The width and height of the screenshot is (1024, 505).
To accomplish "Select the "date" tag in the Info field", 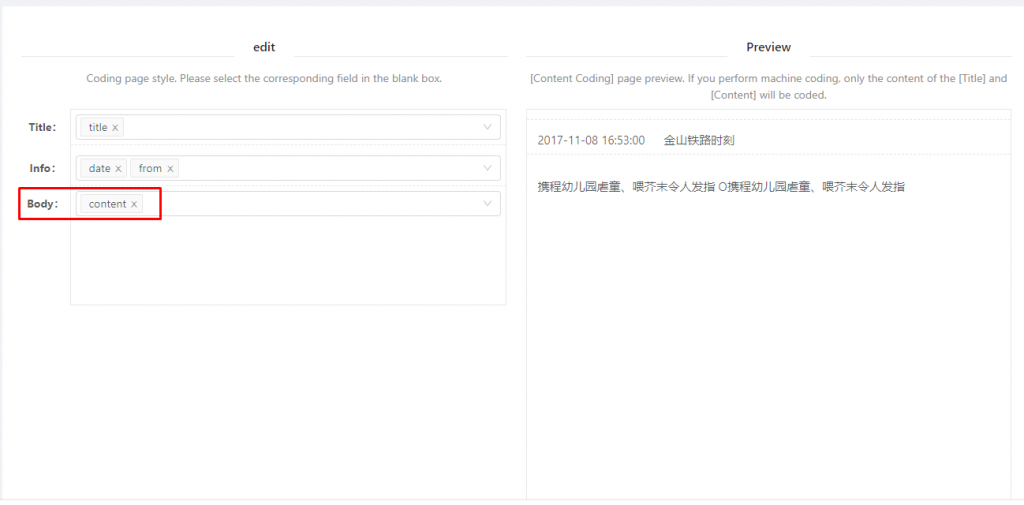I will coord(99,168).
